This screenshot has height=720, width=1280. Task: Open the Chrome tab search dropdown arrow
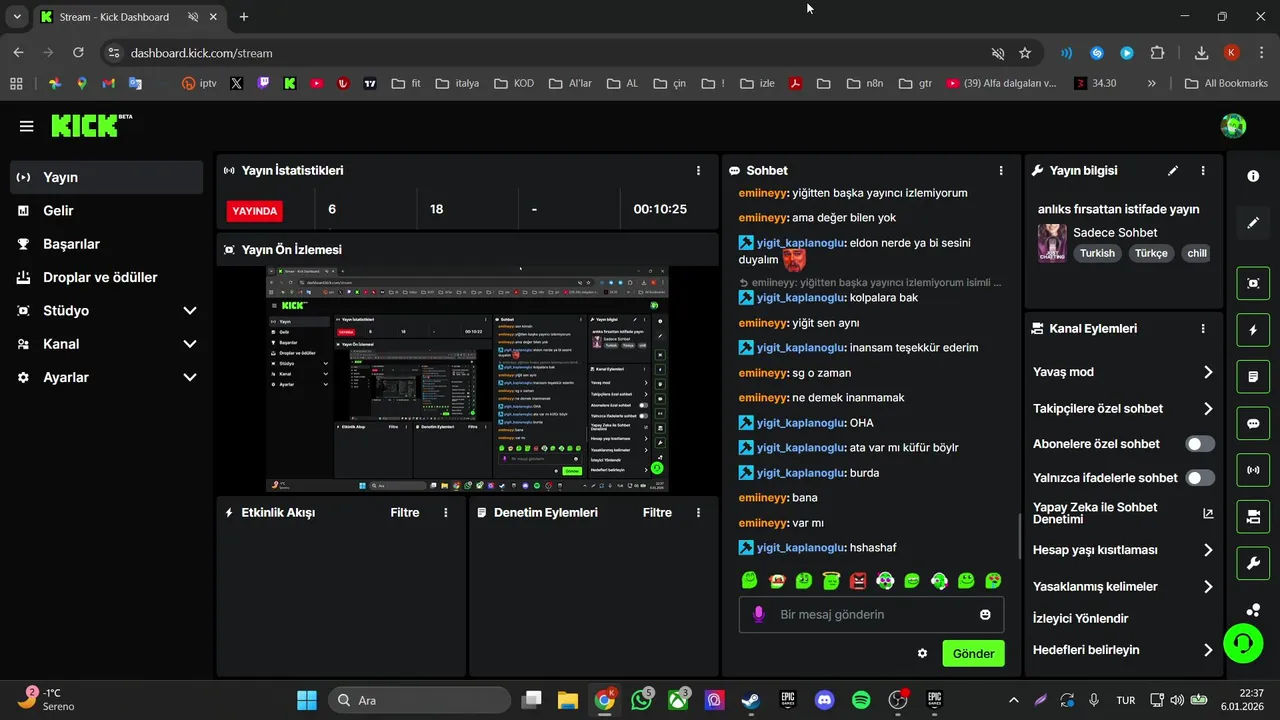pos(17,17)
